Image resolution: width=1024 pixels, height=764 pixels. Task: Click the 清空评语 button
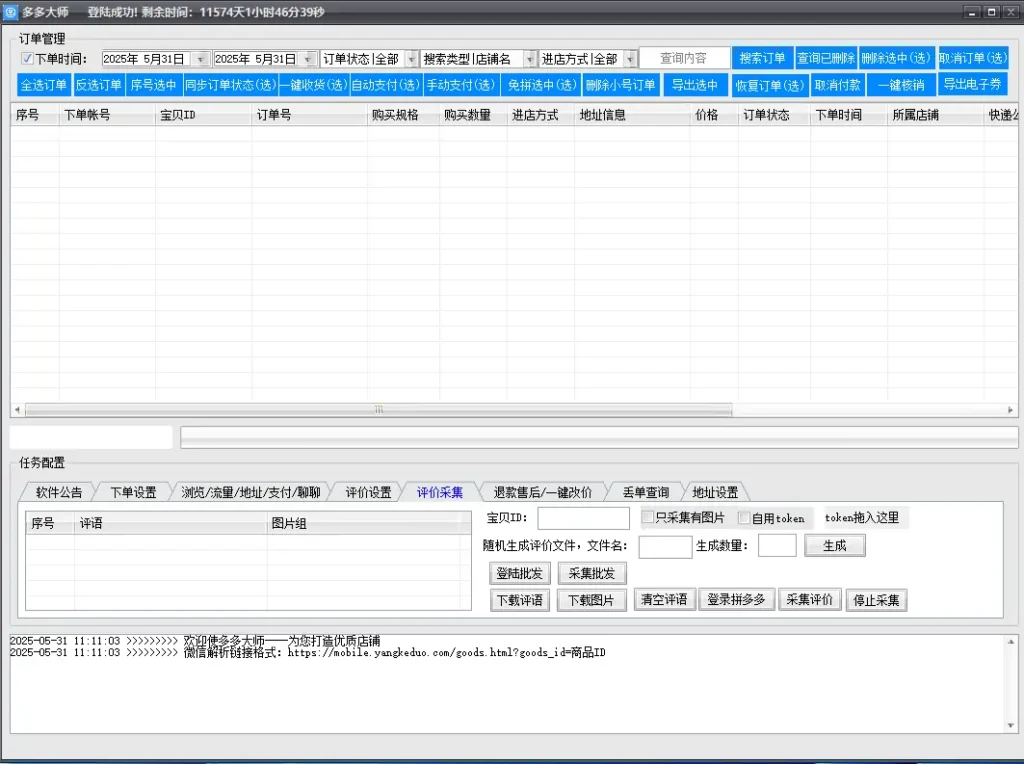coord(664,599)
